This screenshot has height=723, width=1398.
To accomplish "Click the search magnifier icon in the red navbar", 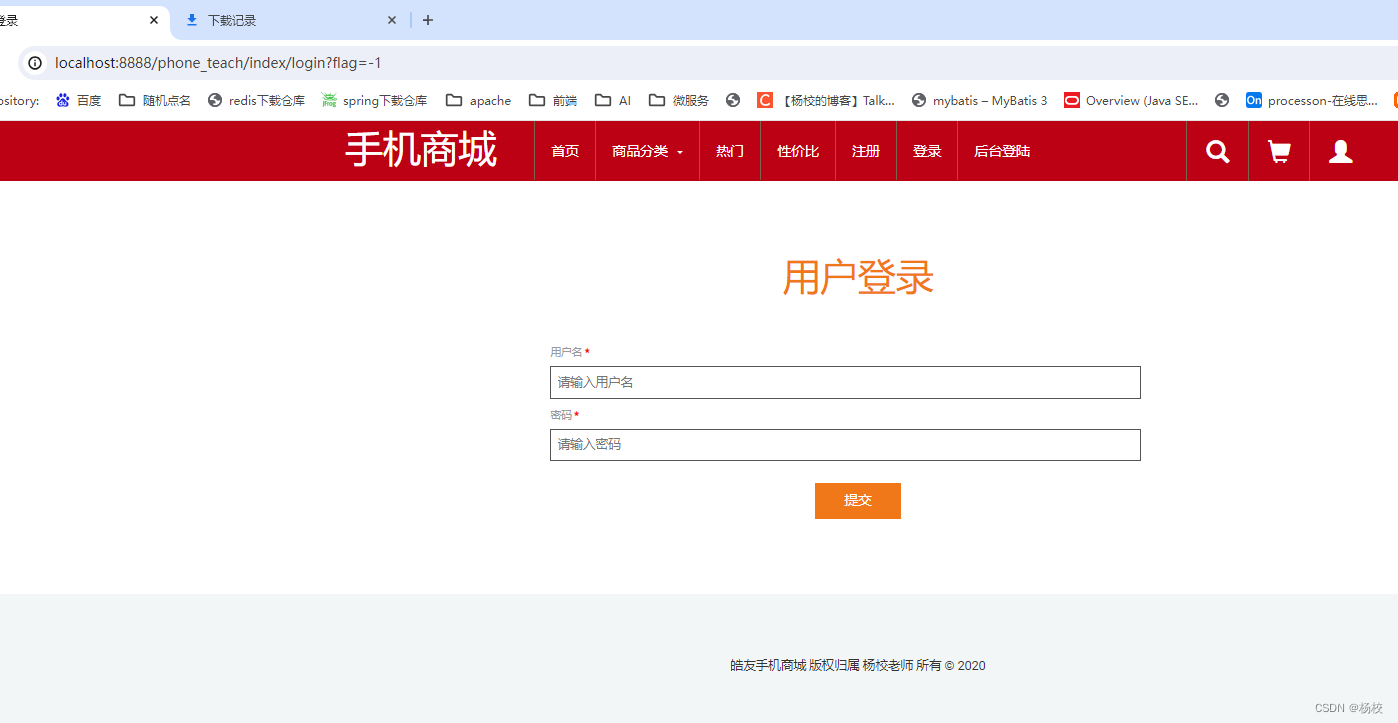I will point(1217,151).
